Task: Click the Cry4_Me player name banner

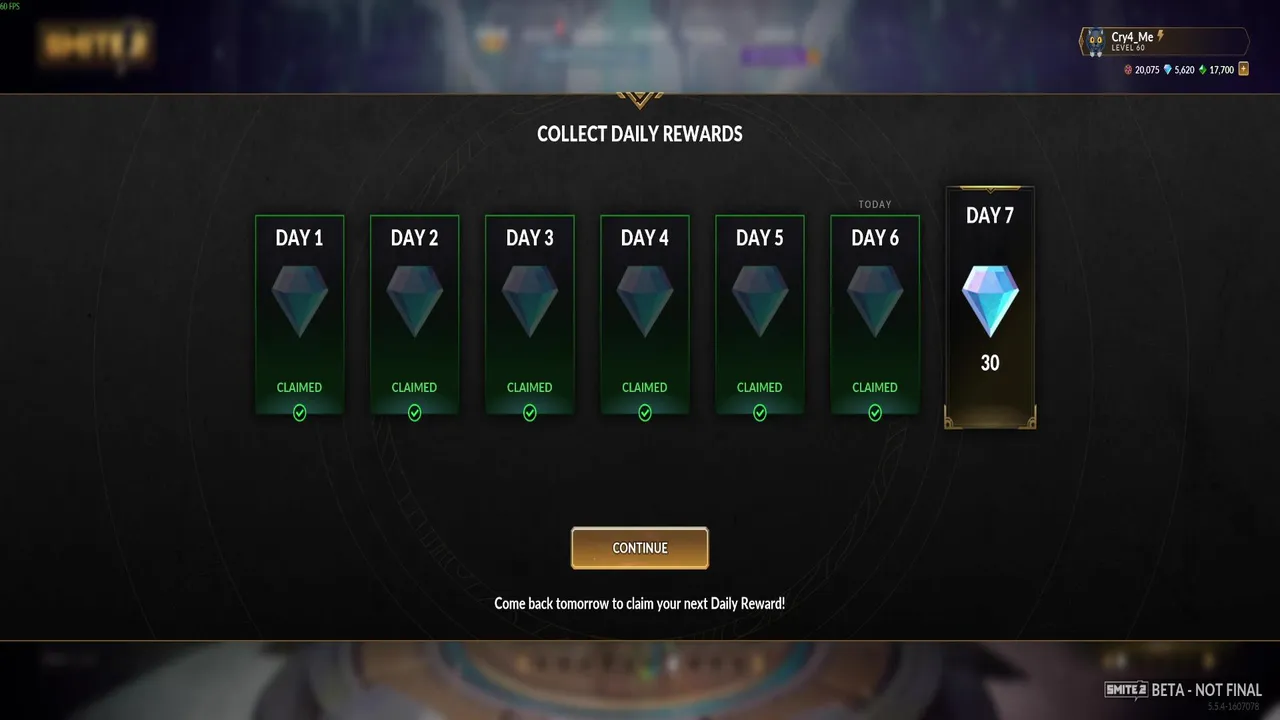Action: (x=1164, y=42)
